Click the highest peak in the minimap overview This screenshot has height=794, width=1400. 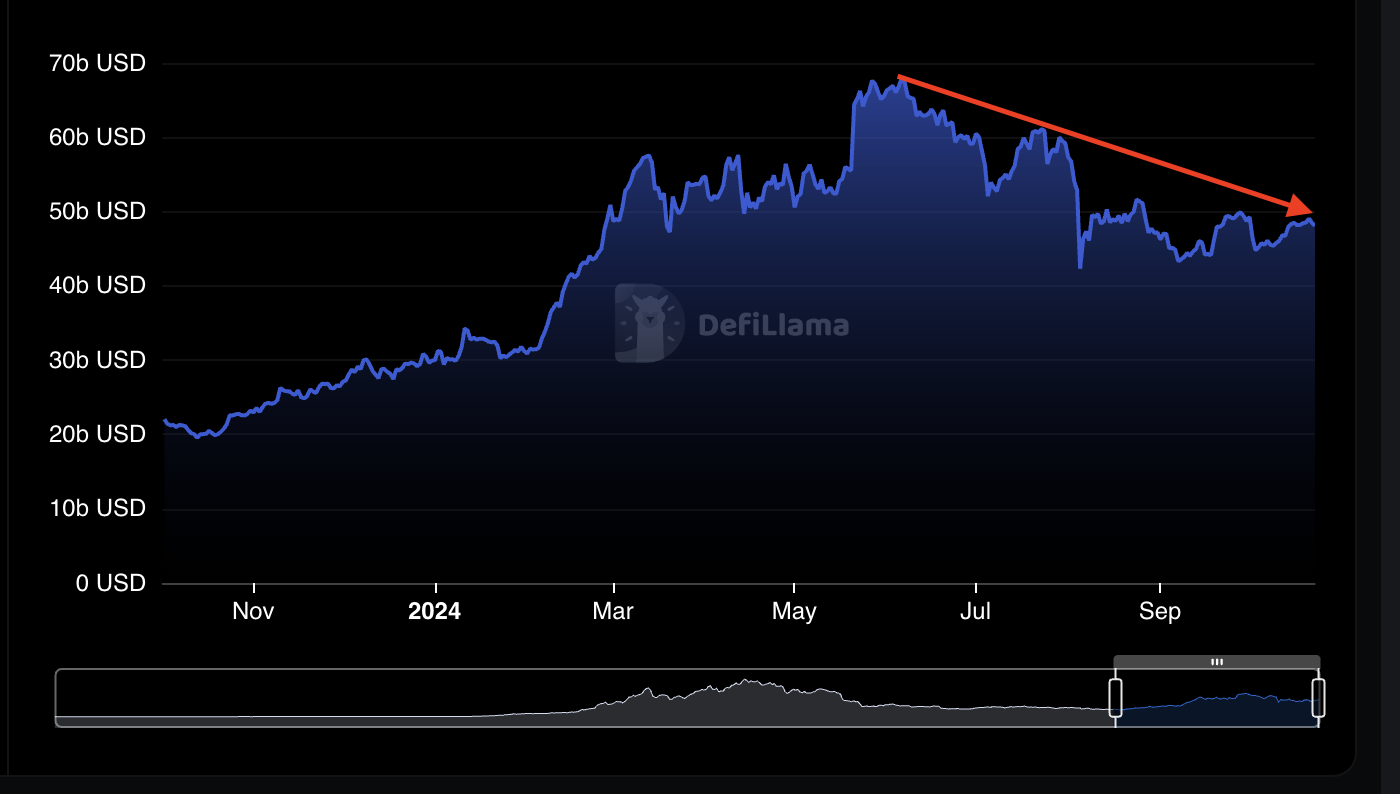pos(747,682)
